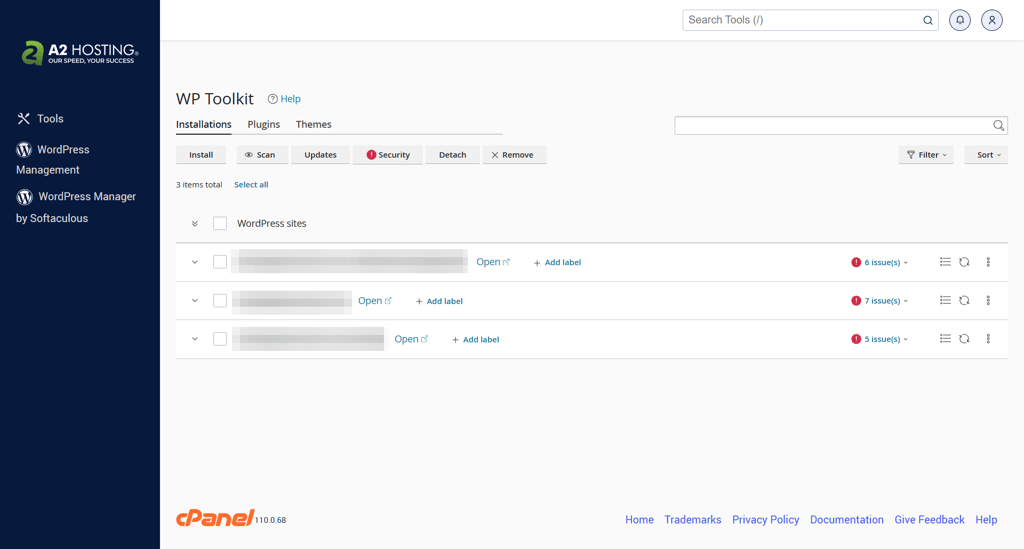Add label to the 6 issues site

[557, 262]
